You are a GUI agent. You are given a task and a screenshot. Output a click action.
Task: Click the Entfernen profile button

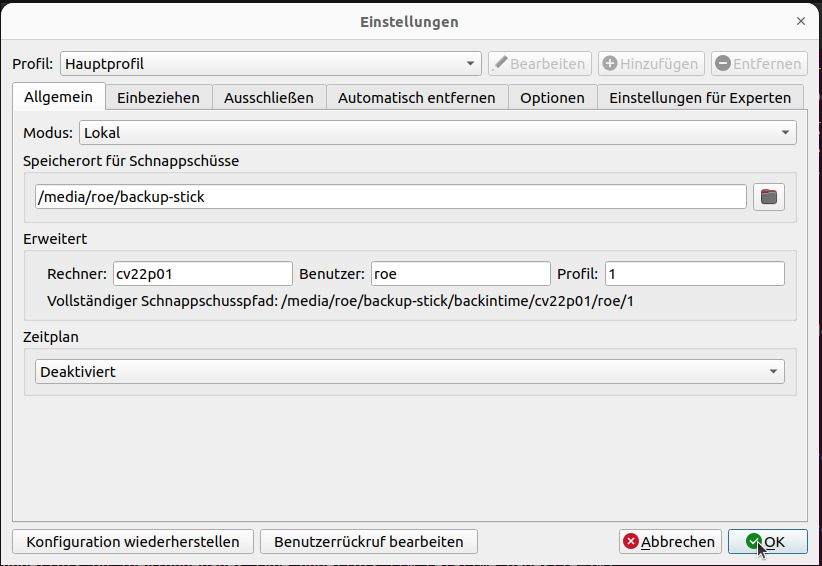tap(759, 64)
